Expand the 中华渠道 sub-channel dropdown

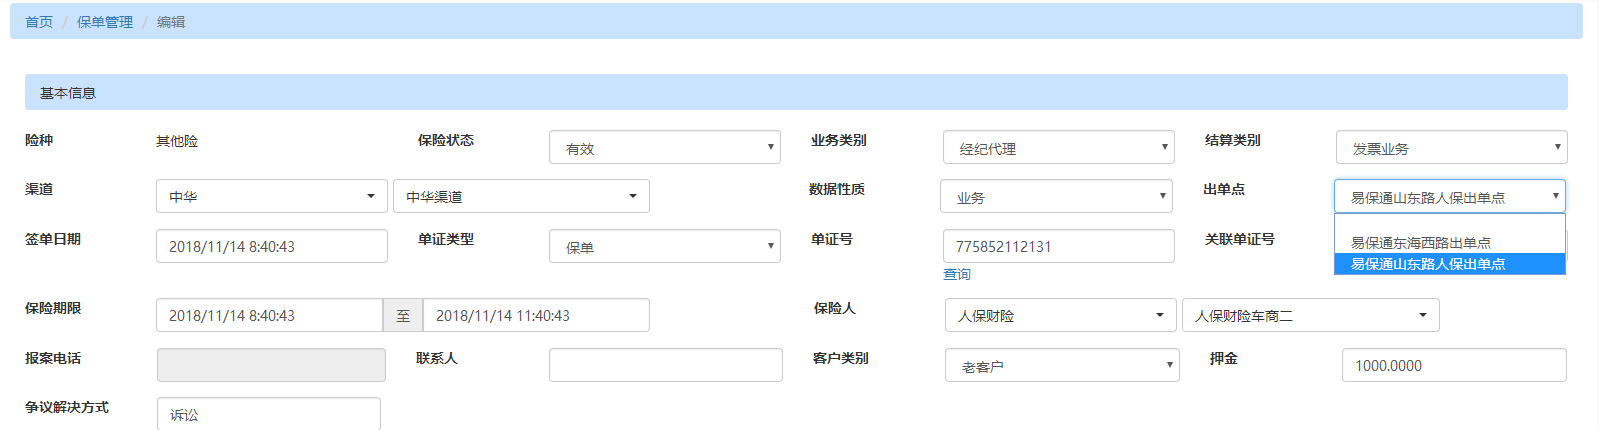[521, 197]
